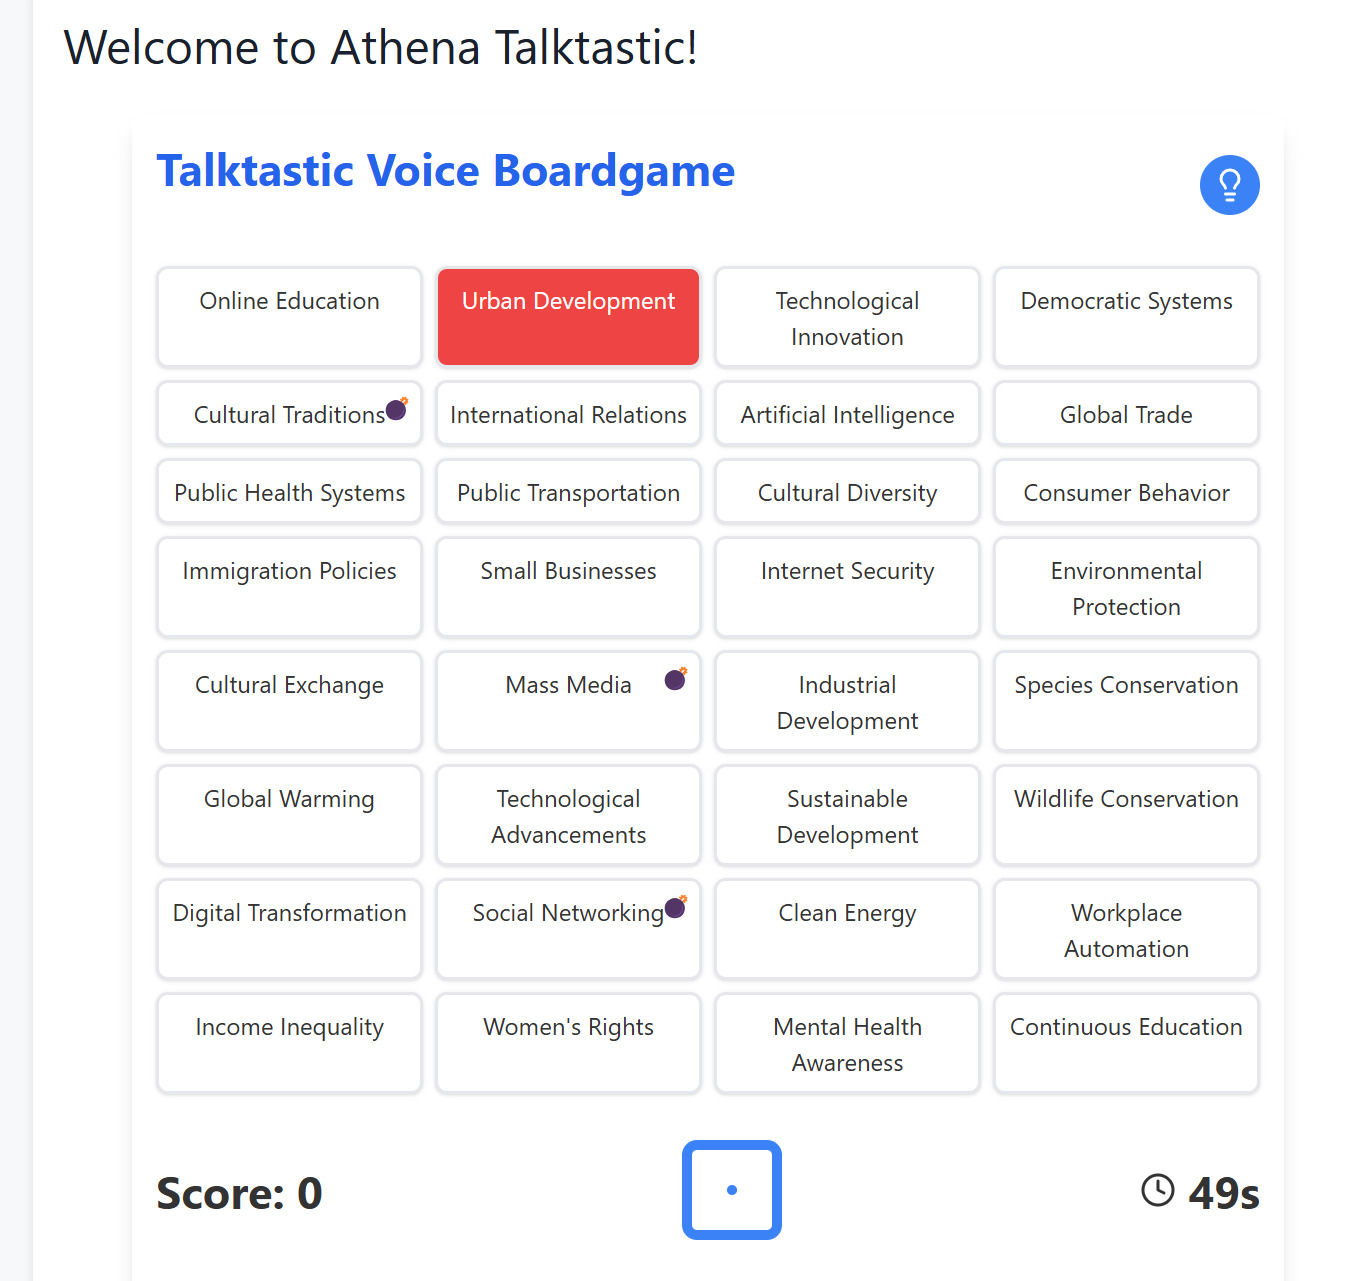Click bomb icon on Mass Media

coord(676,679)
